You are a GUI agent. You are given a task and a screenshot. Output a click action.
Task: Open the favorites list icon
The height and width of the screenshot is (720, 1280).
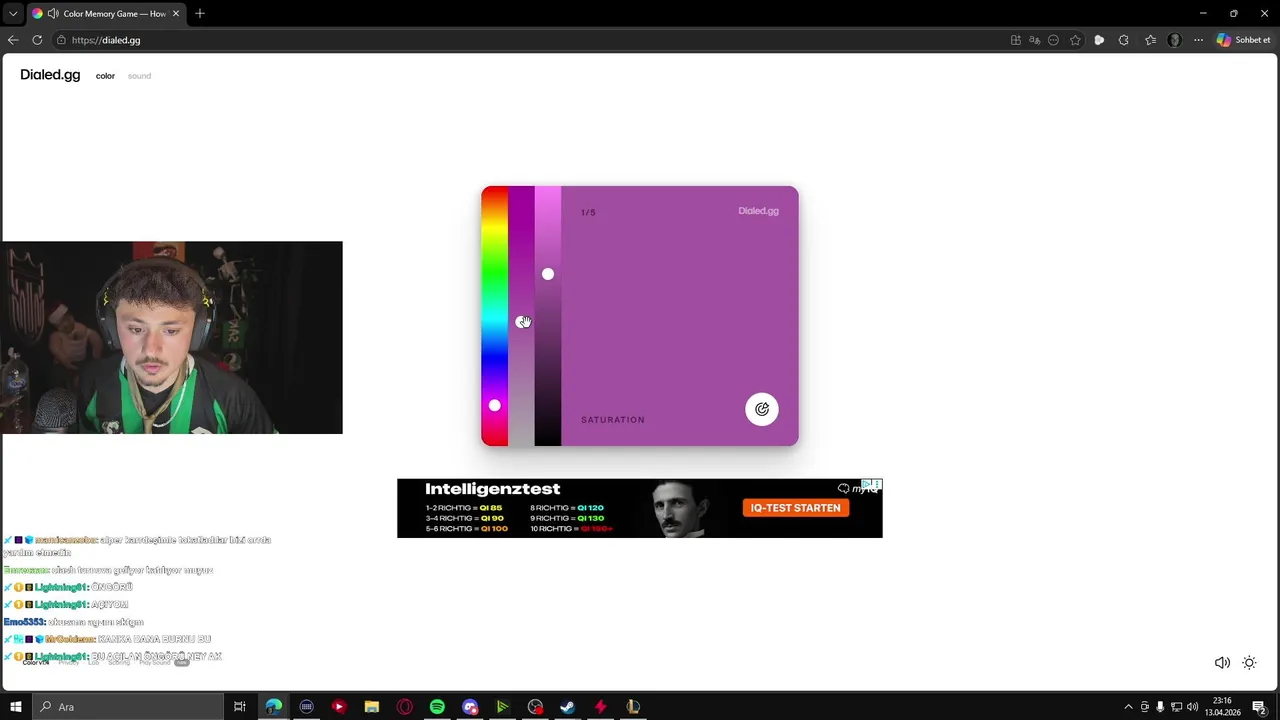coord(1150,40)
